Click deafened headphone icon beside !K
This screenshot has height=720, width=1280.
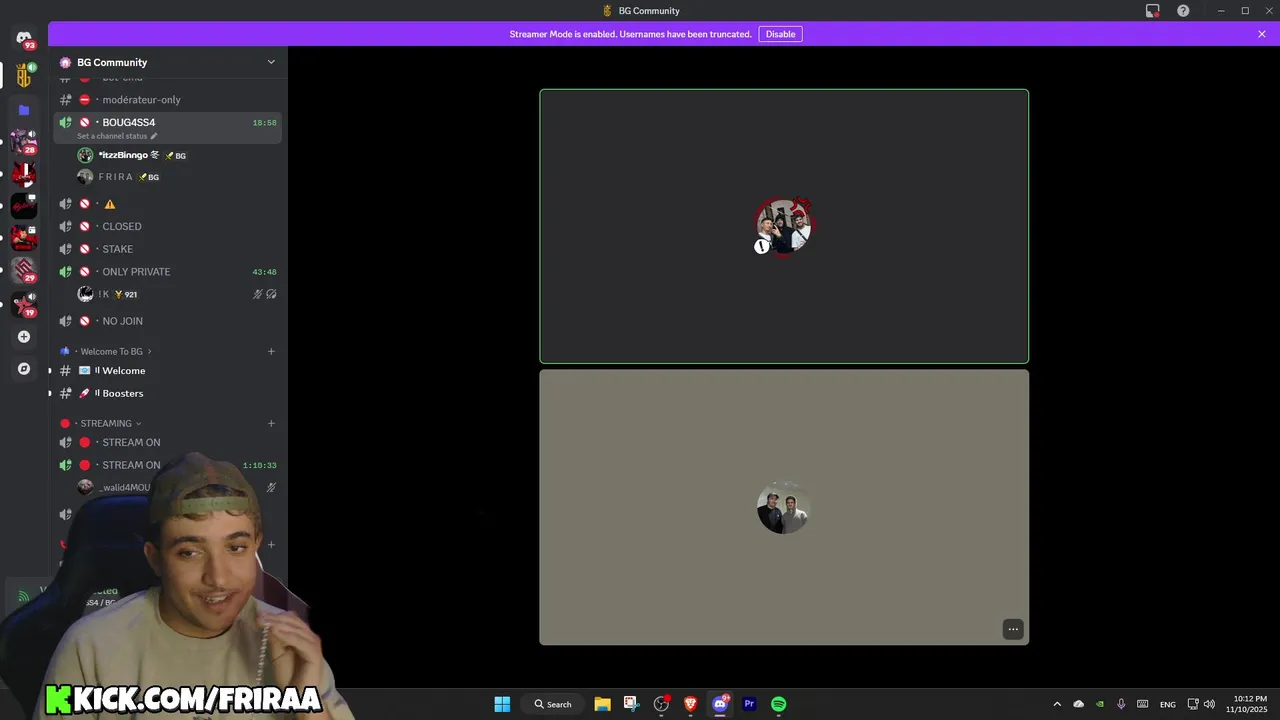coord(271,294)
